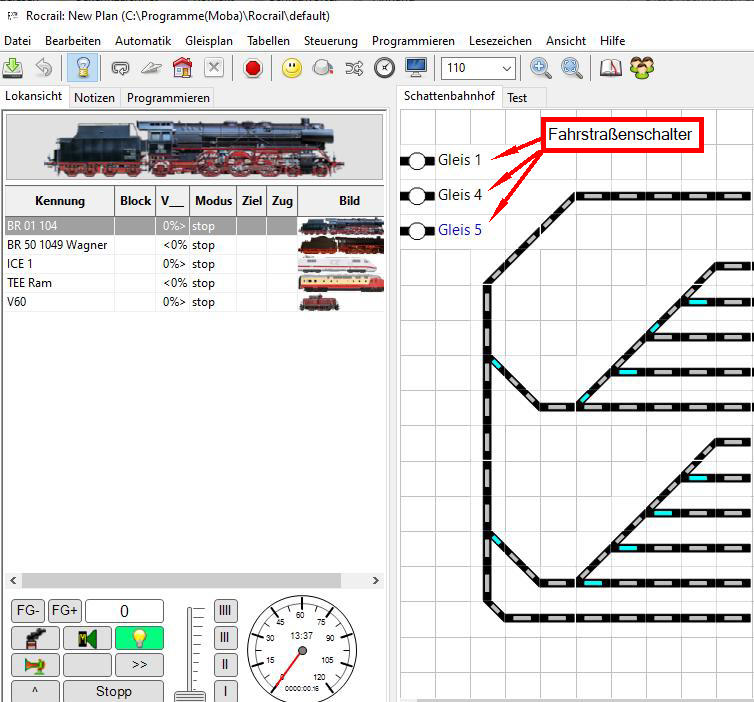This screenshot has height=702, width=754.
Task: Click the red house home icon
Action: (181, 68)
